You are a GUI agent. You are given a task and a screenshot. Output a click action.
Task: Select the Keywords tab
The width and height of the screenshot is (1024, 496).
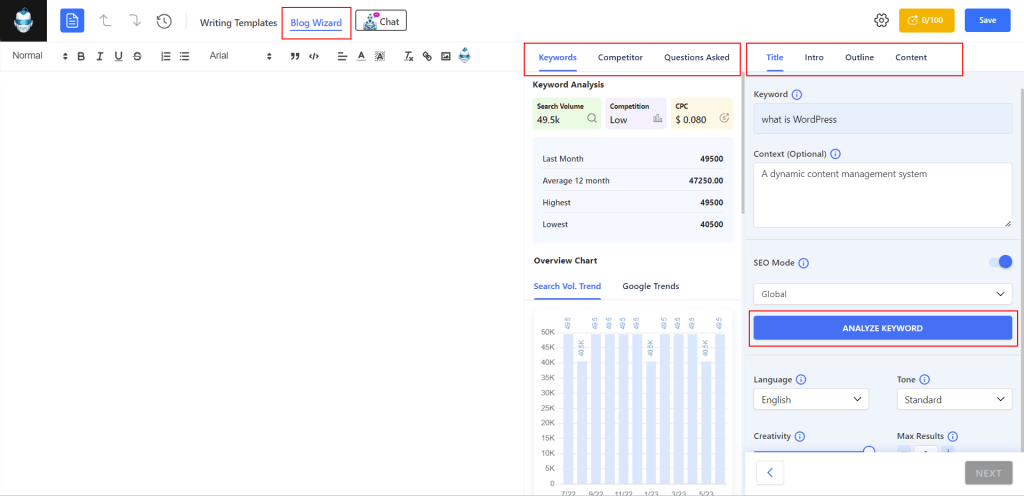pyautogui.click(x=558, y=57)
